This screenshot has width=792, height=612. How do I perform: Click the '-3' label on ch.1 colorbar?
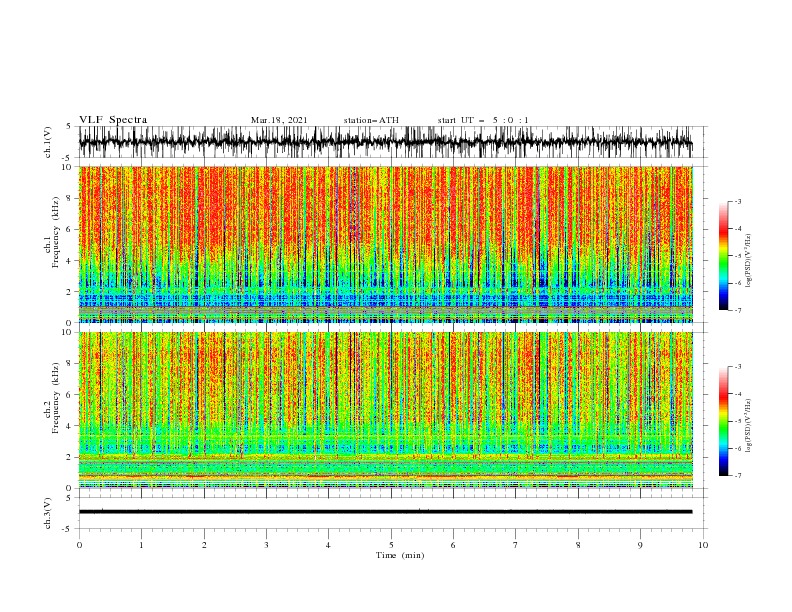point(737,201)
